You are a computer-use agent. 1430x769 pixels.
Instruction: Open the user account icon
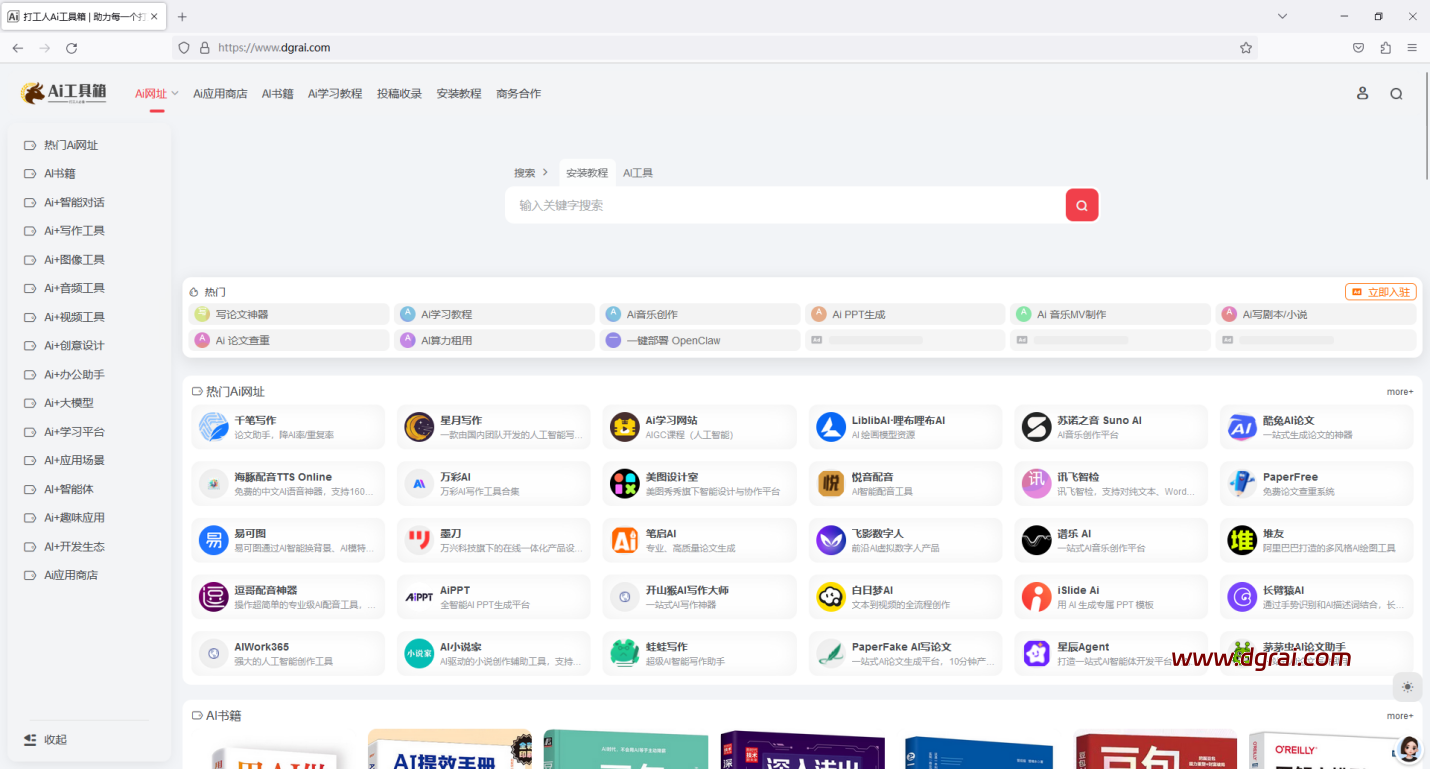1362,93
